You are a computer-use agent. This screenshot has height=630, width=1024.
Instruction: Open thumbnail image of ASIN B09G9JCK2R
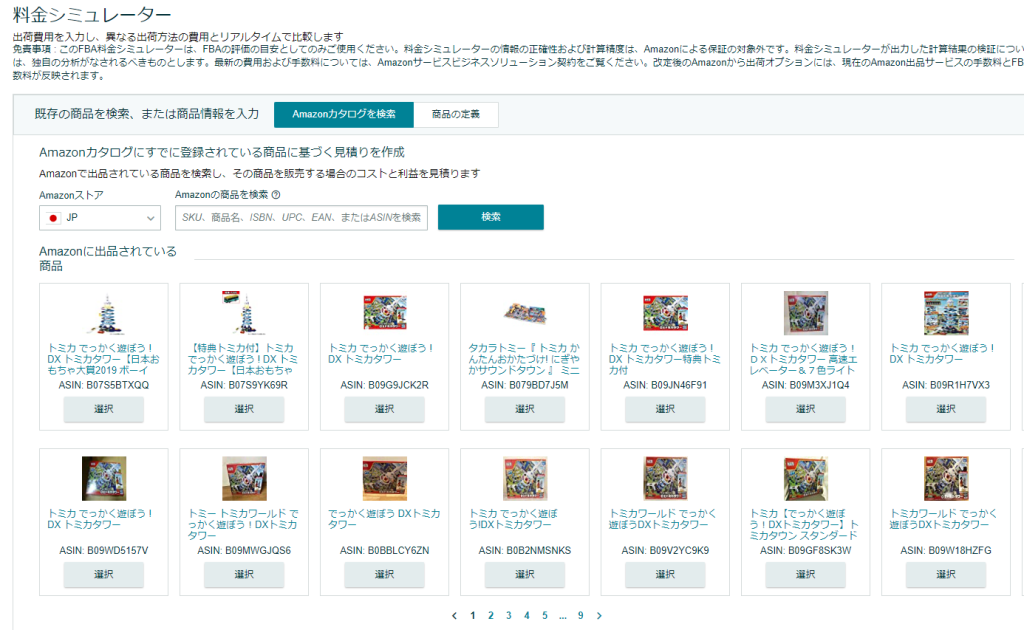click(x=385, y=313)
